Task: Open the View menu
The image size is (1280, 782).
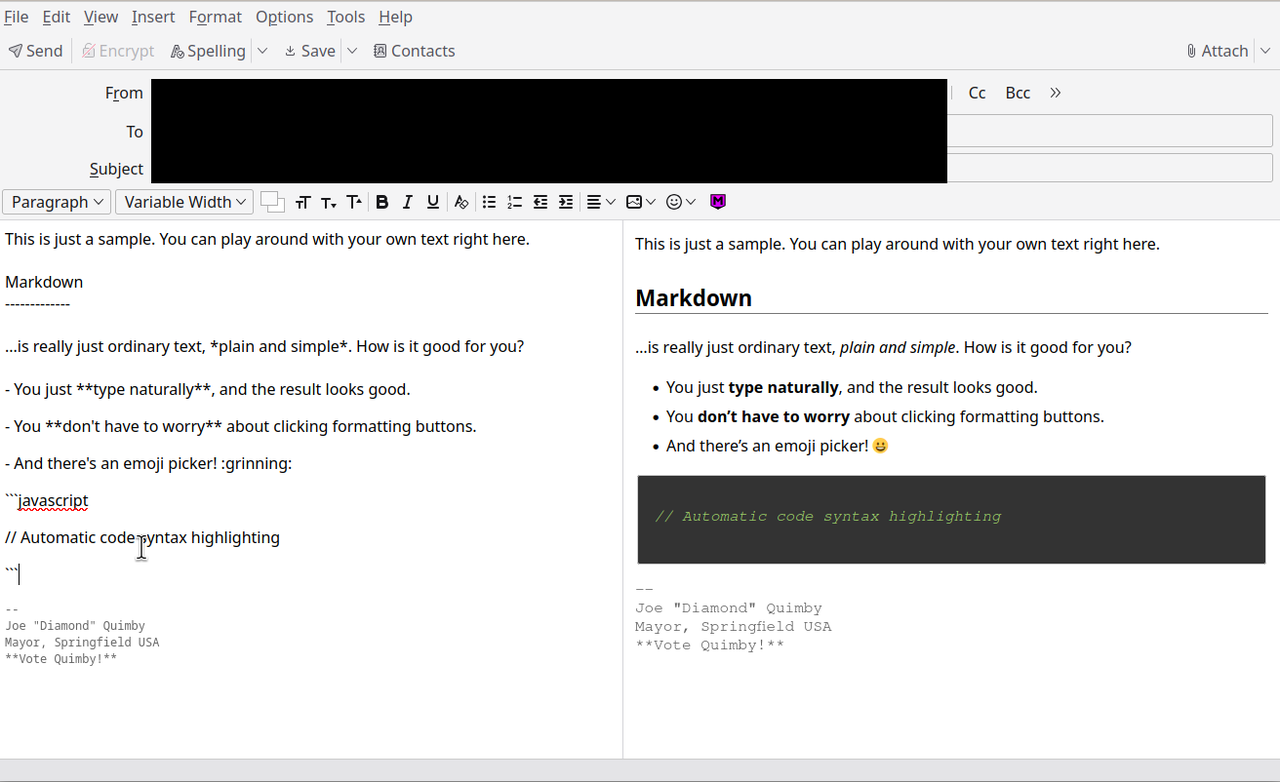Action: click(x=101, y=17)
